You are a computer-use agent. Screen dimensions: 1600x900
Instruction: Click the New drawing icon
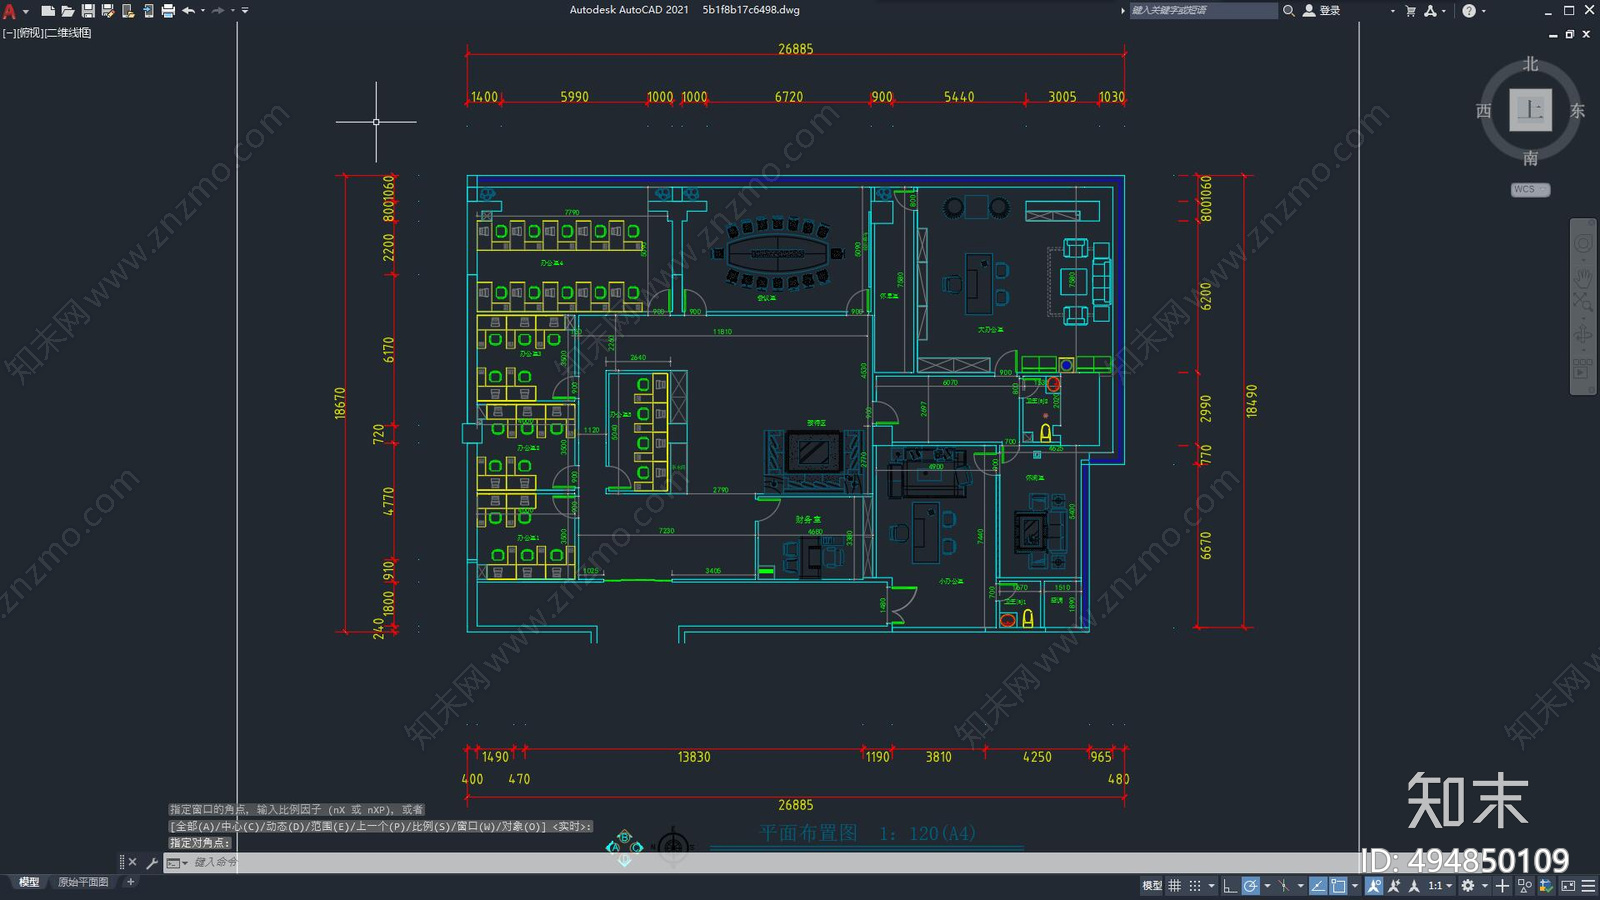47,11
